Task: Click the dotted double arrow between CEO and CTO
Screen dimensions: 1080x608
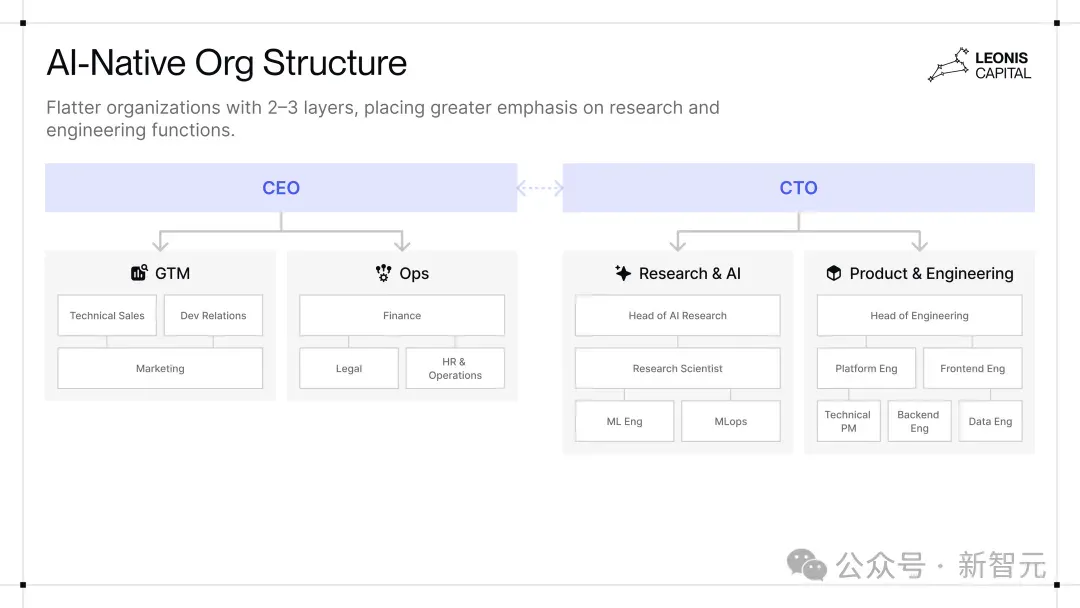Action: point(539,187)
